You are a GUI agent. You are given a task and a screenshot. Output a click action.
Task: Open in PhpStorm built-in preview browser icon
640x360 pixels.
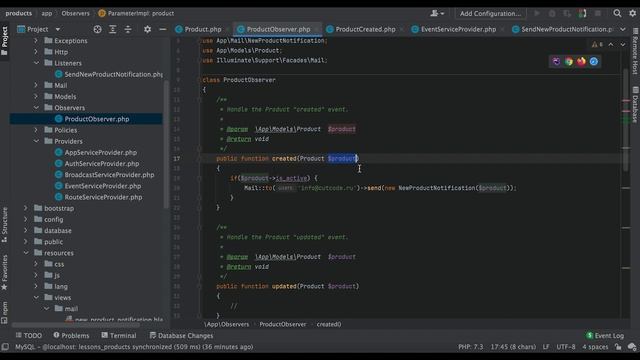[x=556, y=62]
